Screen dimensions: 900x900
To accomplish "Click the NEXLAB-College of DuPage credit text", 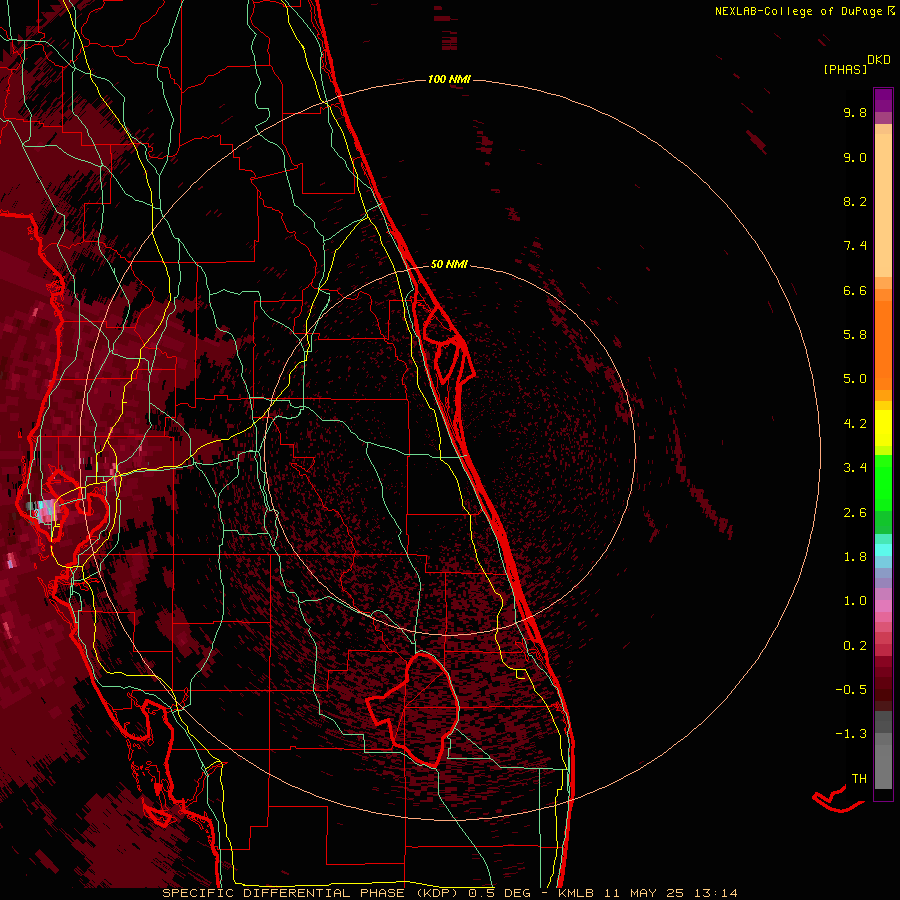I will point(799,11).
